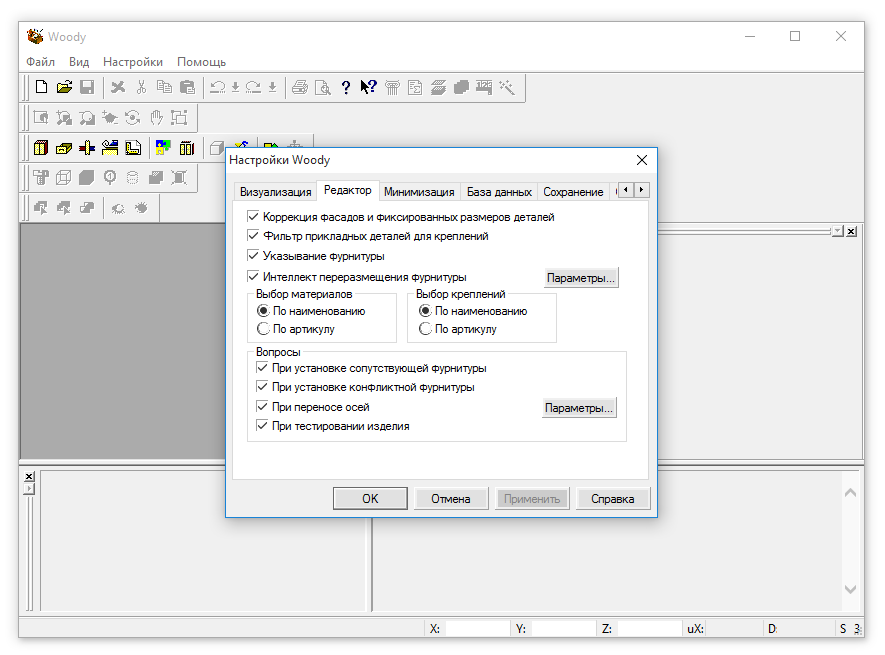The height and width of the screenshot is (655, 885).
Task: Click the Redo arrow icon
Action: (x=253, y=87)
